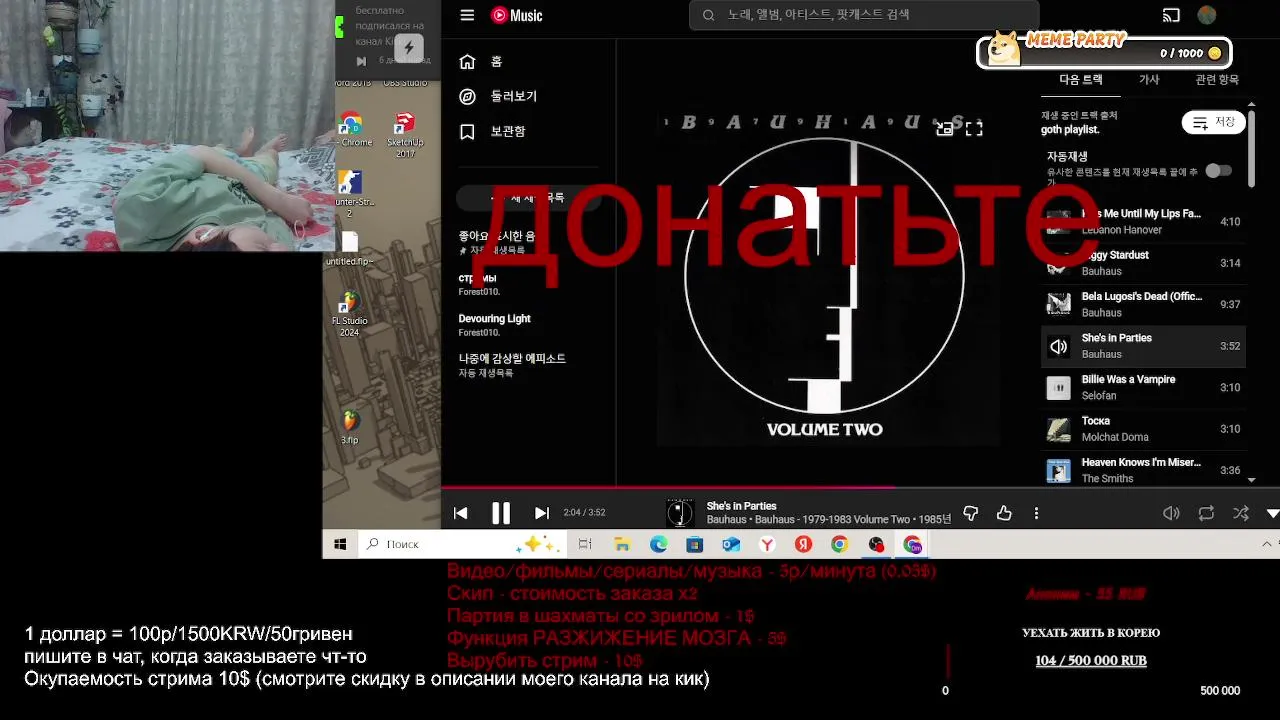Click the lightning bolt button in the notification widget
The image size is (1280, 720).
[x=408, y=48]
